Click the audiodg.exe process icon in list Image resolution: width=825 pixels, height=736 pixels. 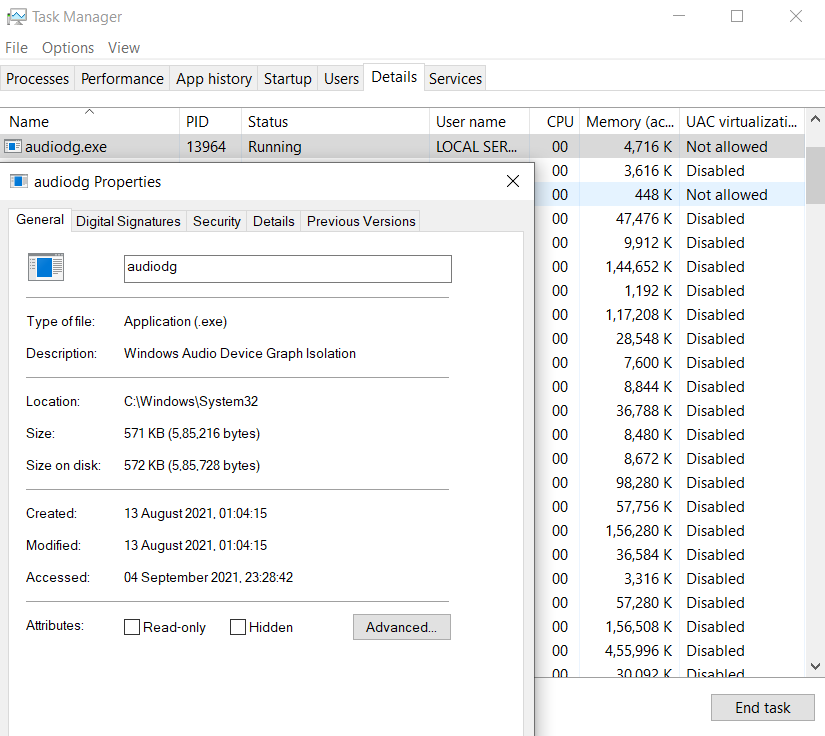point(13,147)
